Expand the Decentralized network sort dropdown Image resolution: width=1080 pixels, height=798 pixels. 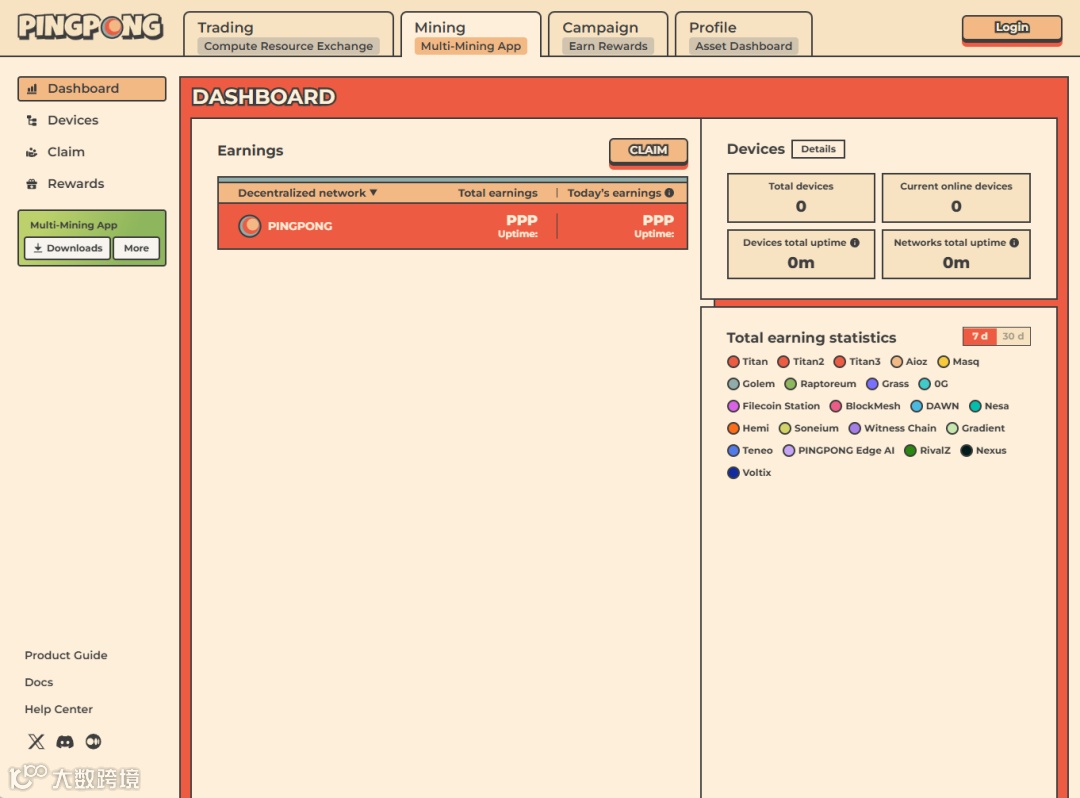pos(307,193)
